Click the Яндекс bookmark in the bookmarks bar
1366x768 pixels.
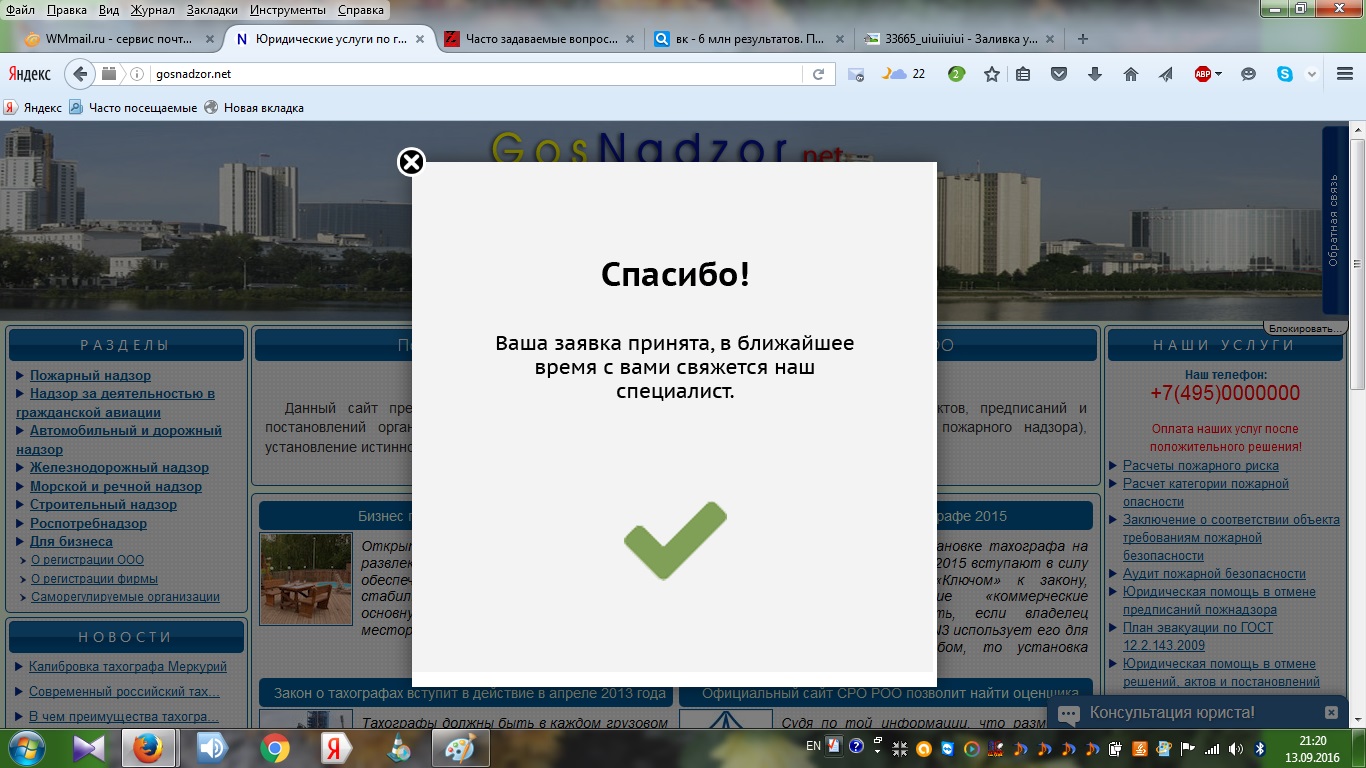(x=33, y=107)
